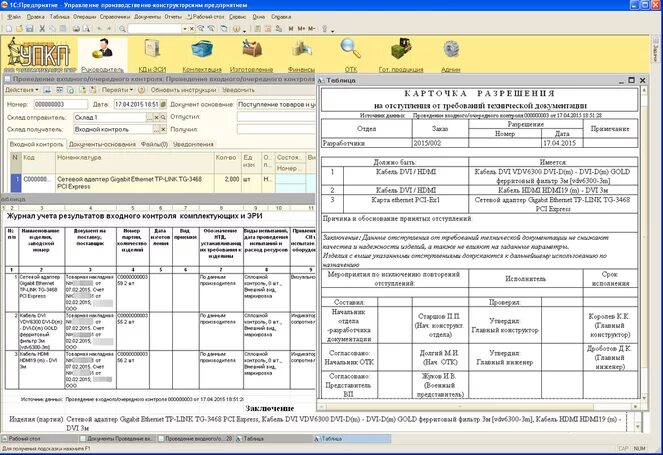The width and height of the screenshot is (663, 455).
Task: Click the Номер input field
Action: [60, 104]
